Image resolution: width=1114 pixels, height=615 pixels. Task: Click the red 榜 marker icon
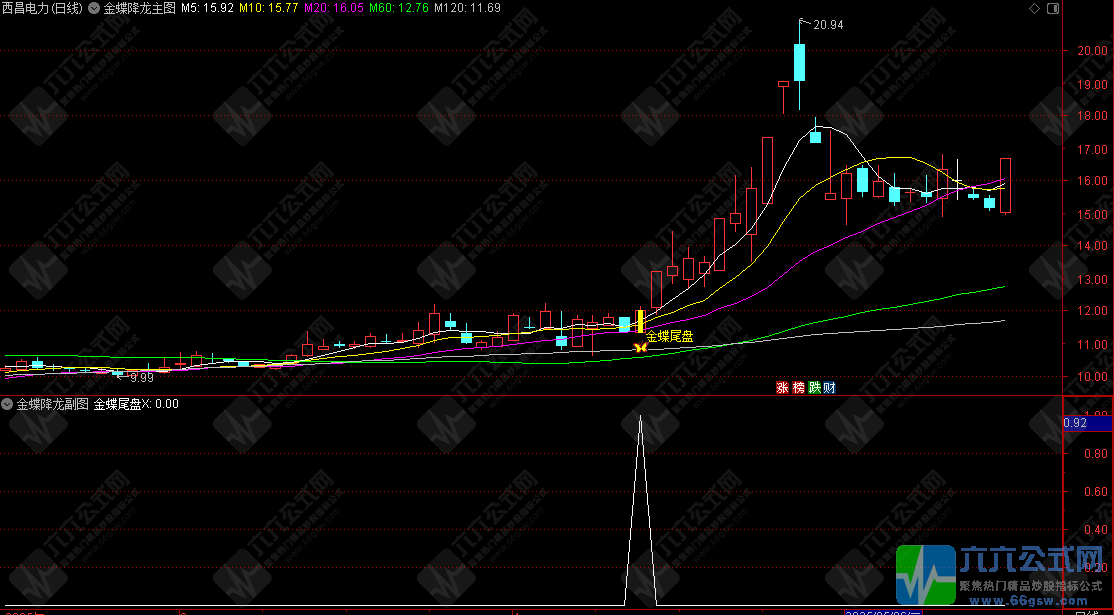pyautogui.click(x=798, y=388)
